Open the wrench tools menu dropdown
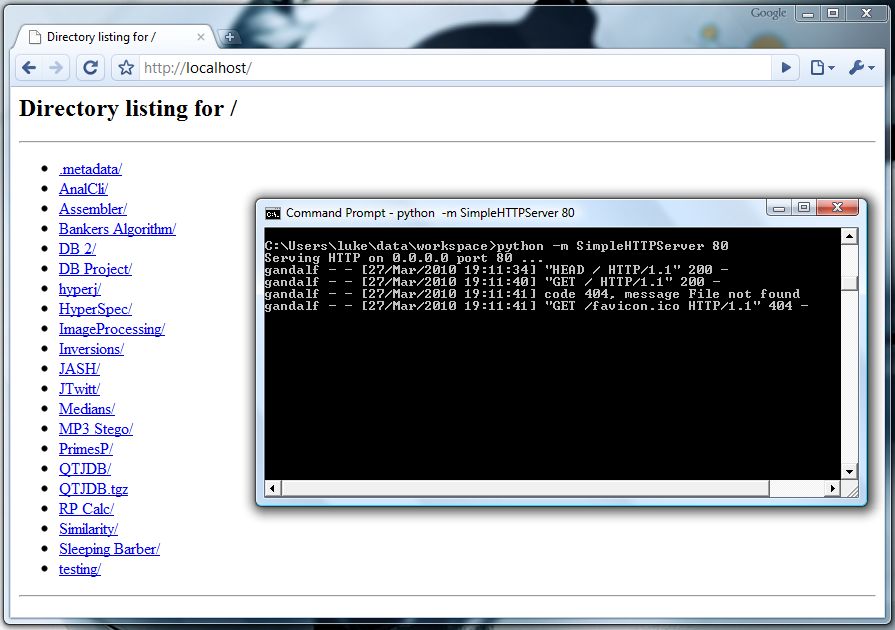The image size is (895, 630). click(x=861, y=68)
